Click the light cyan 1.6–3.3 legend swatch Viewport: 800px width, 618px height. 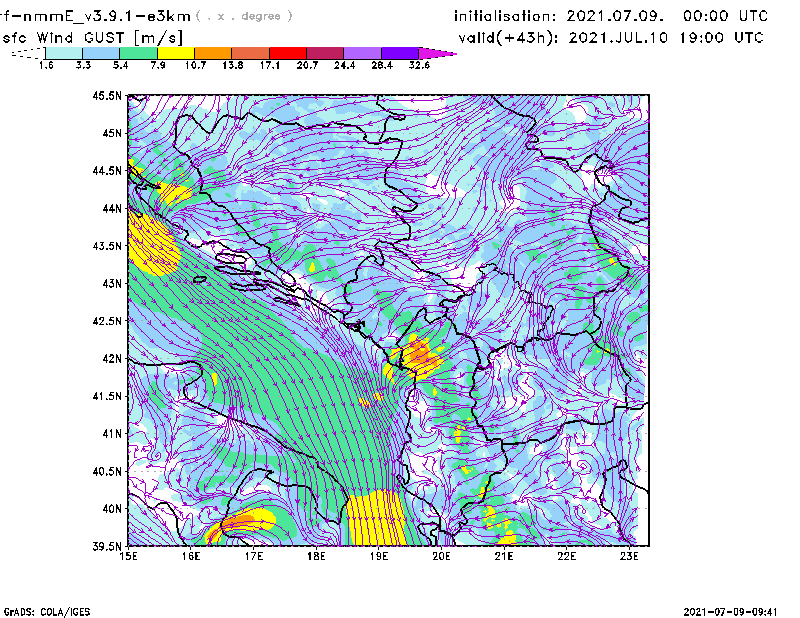(64, 53)
